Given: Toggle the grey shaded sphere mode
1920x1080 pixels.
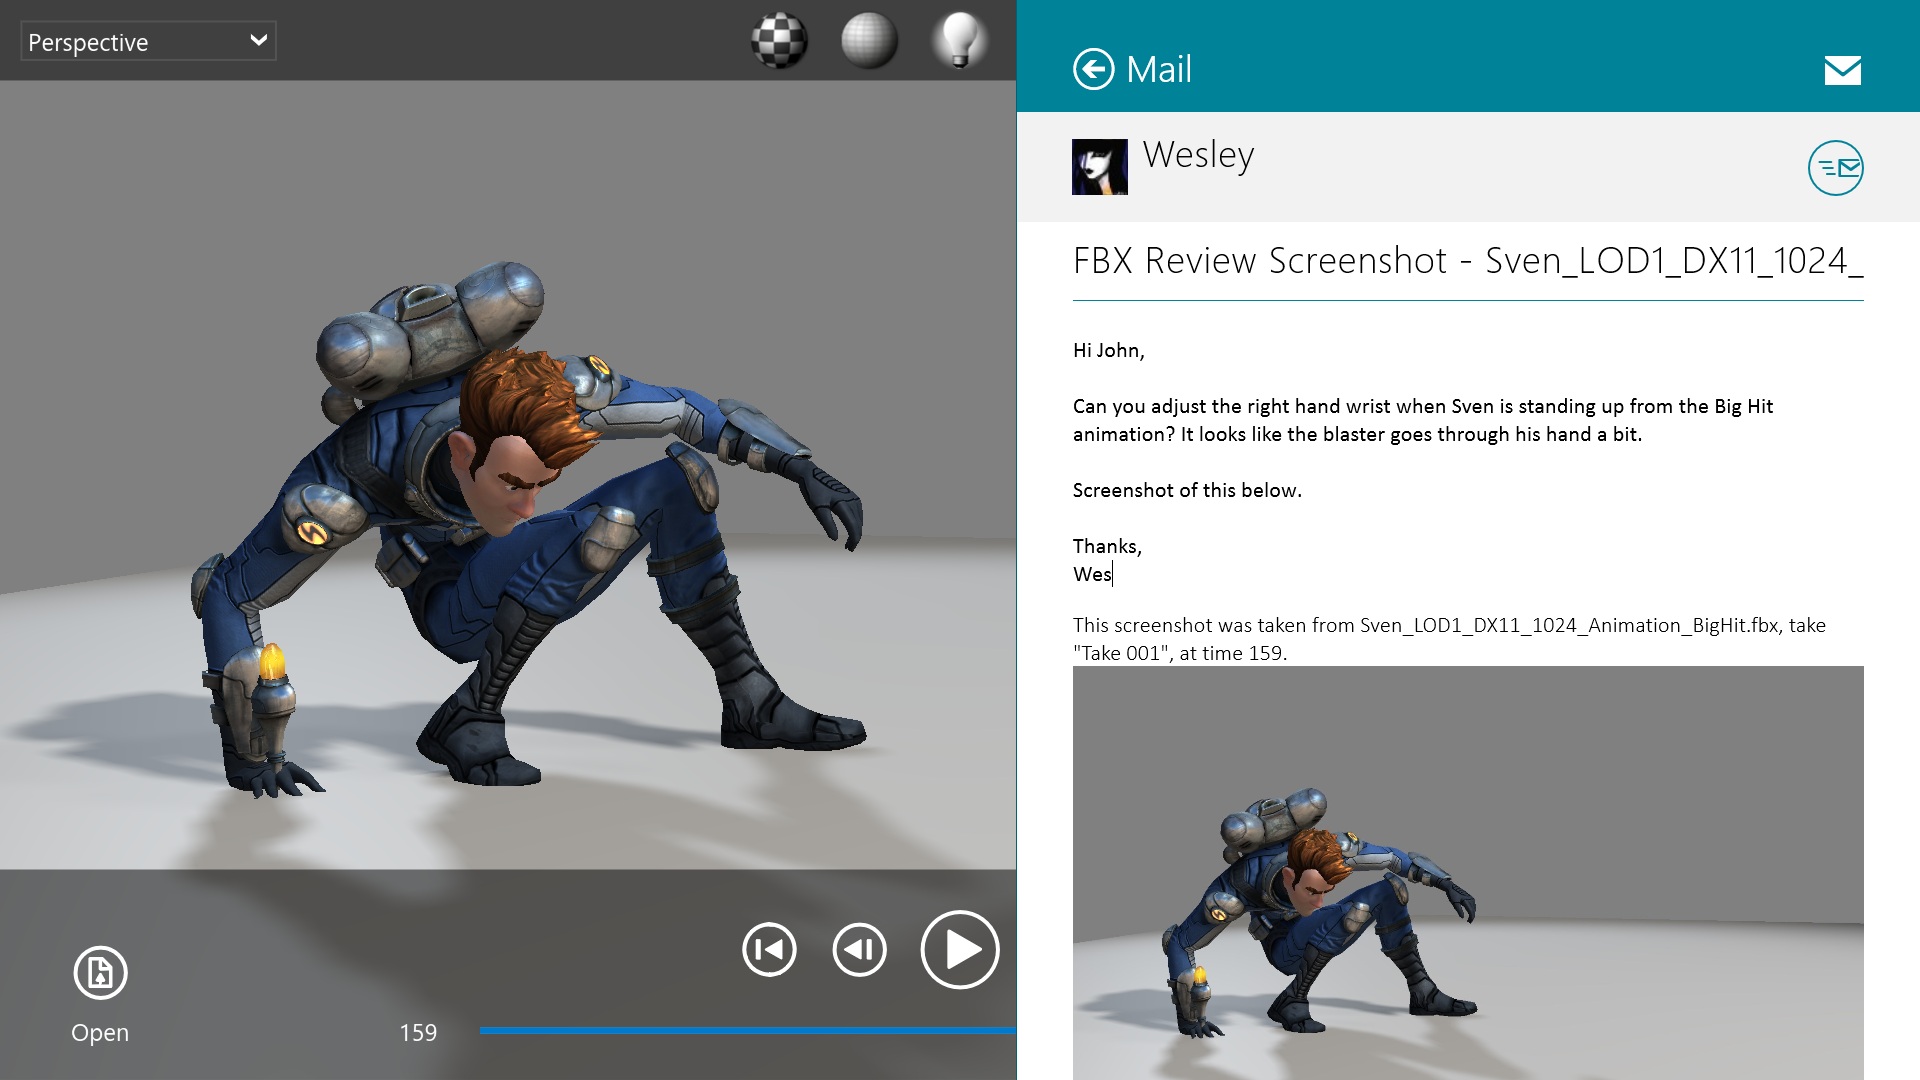Looking at the screenshot, I should pyautogui.click(x=869, y=41).
